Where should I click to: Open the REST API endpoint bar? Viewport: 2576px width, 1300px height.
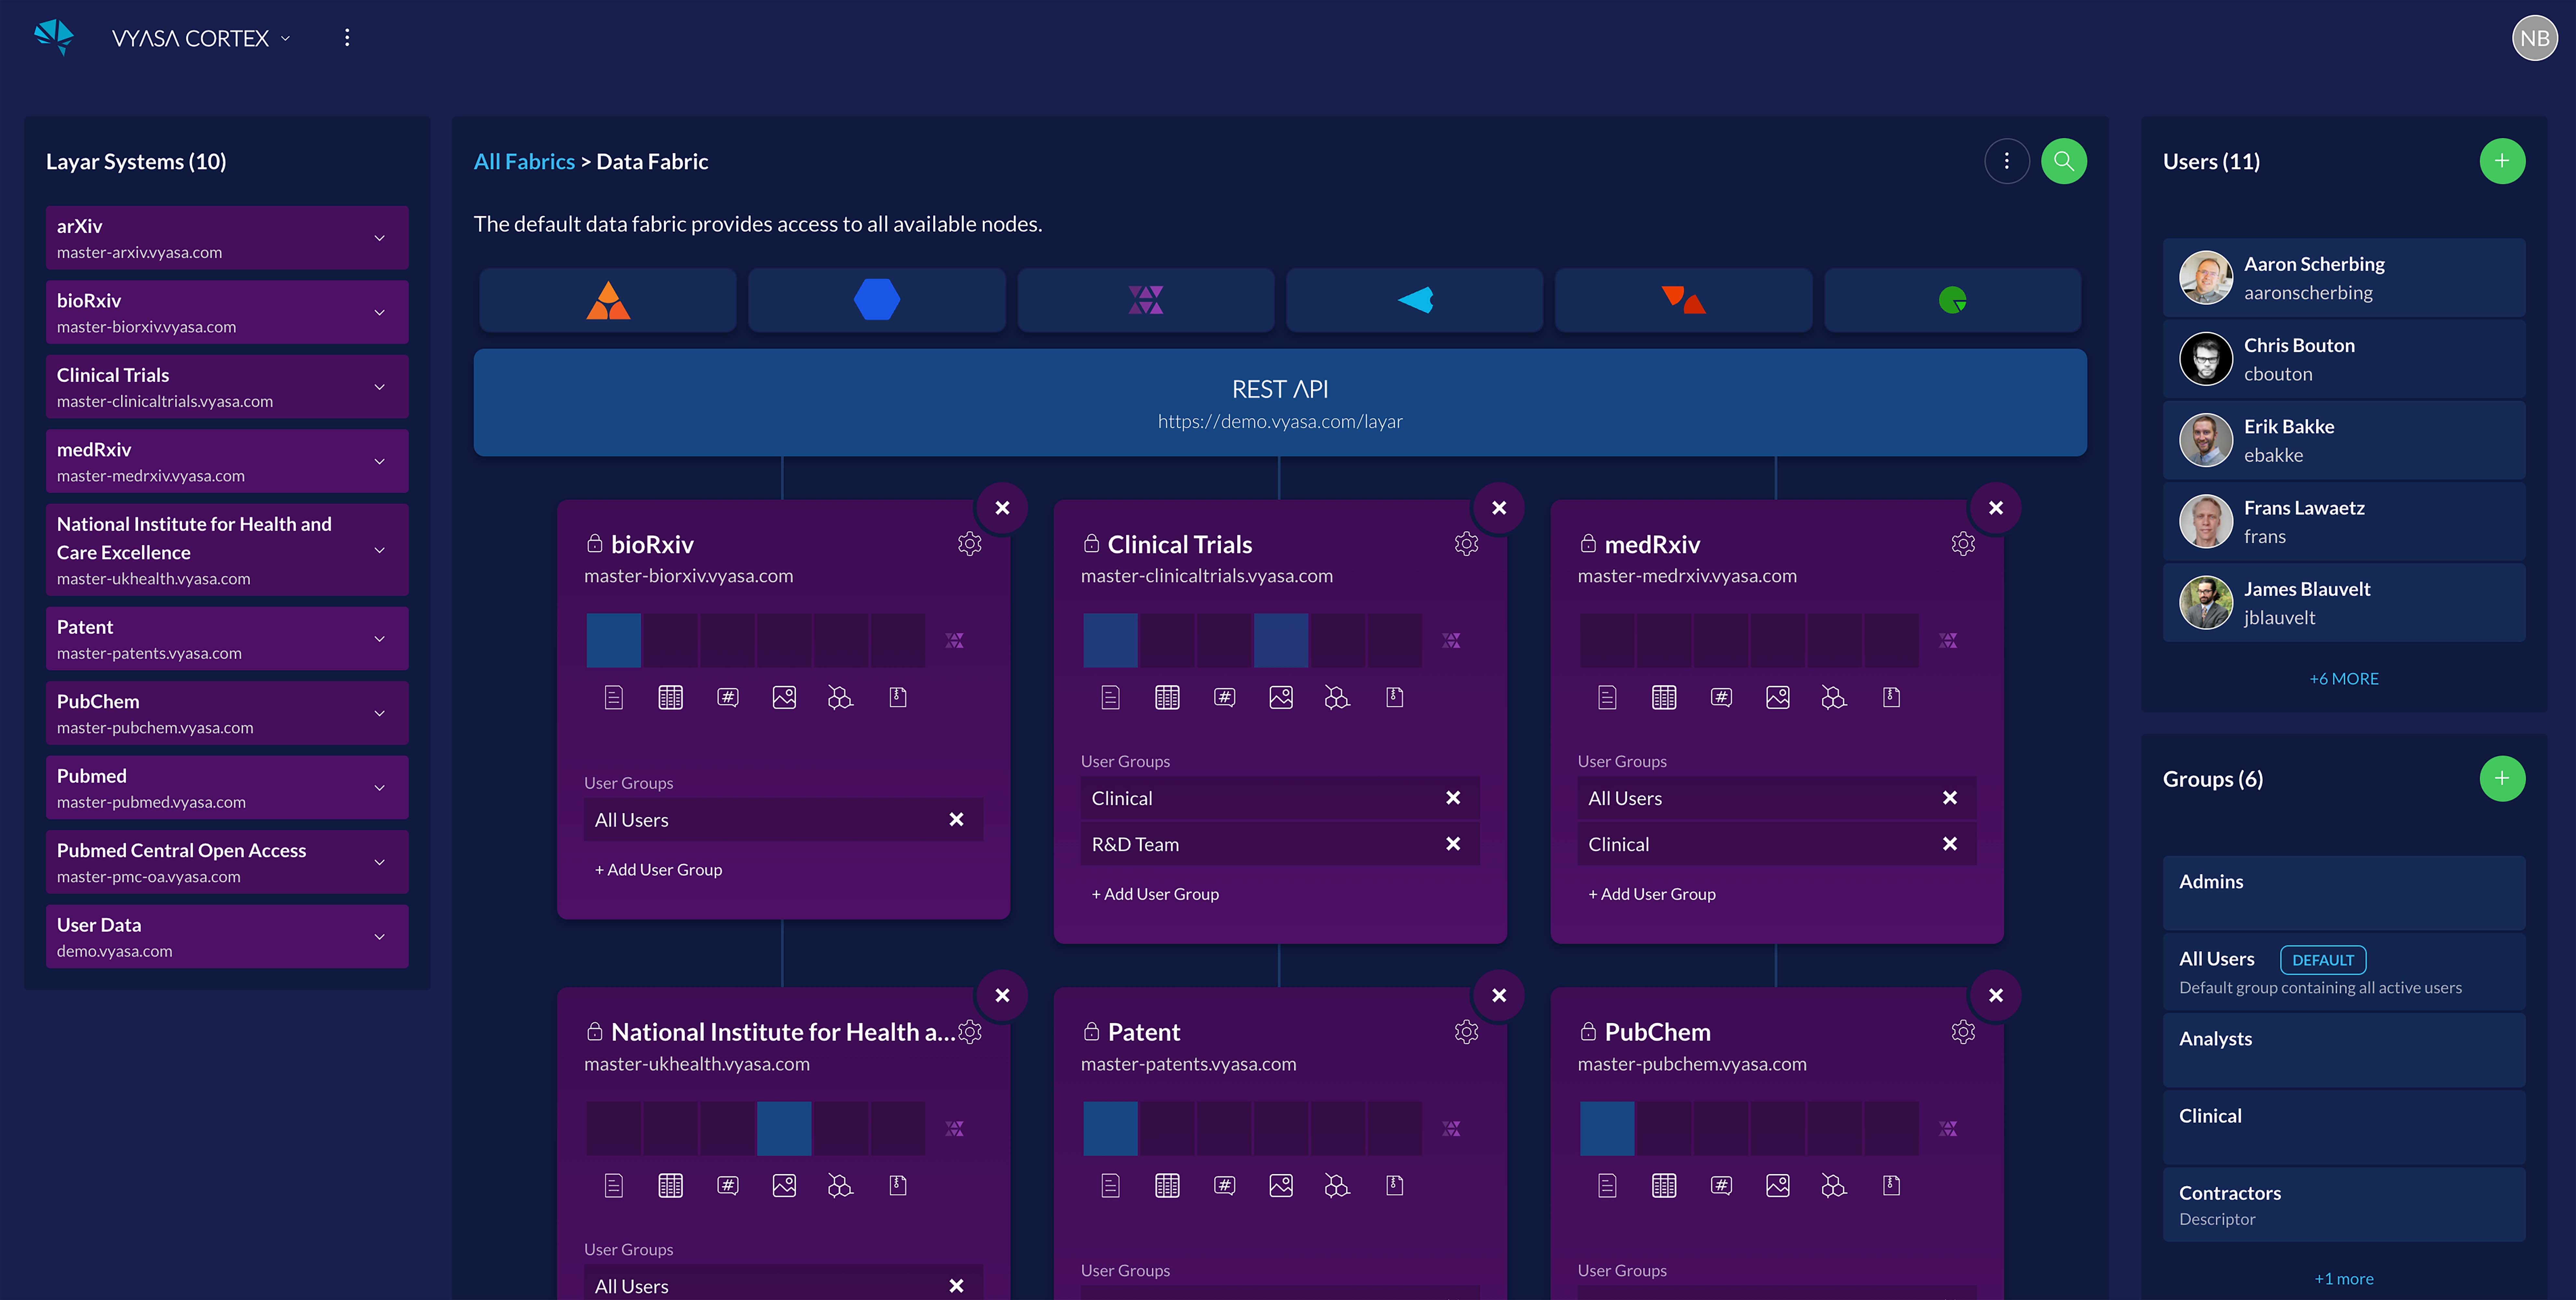[x=1280, y=403]
